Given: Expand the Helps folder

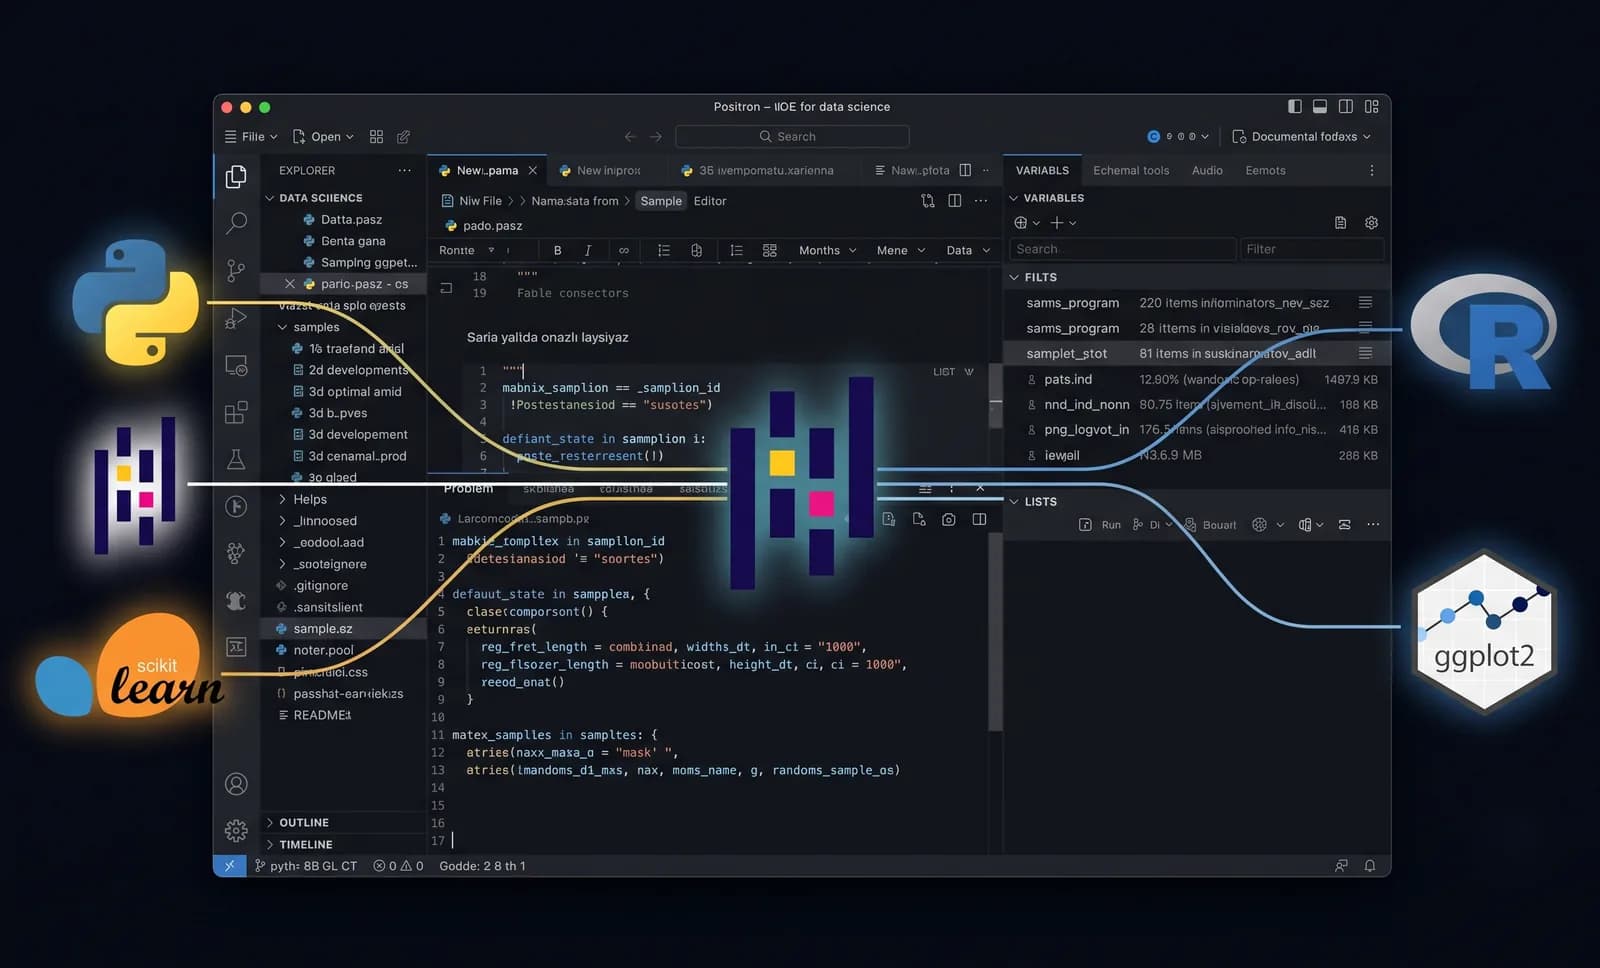Looking at the screenshot, I should (283, 499).
